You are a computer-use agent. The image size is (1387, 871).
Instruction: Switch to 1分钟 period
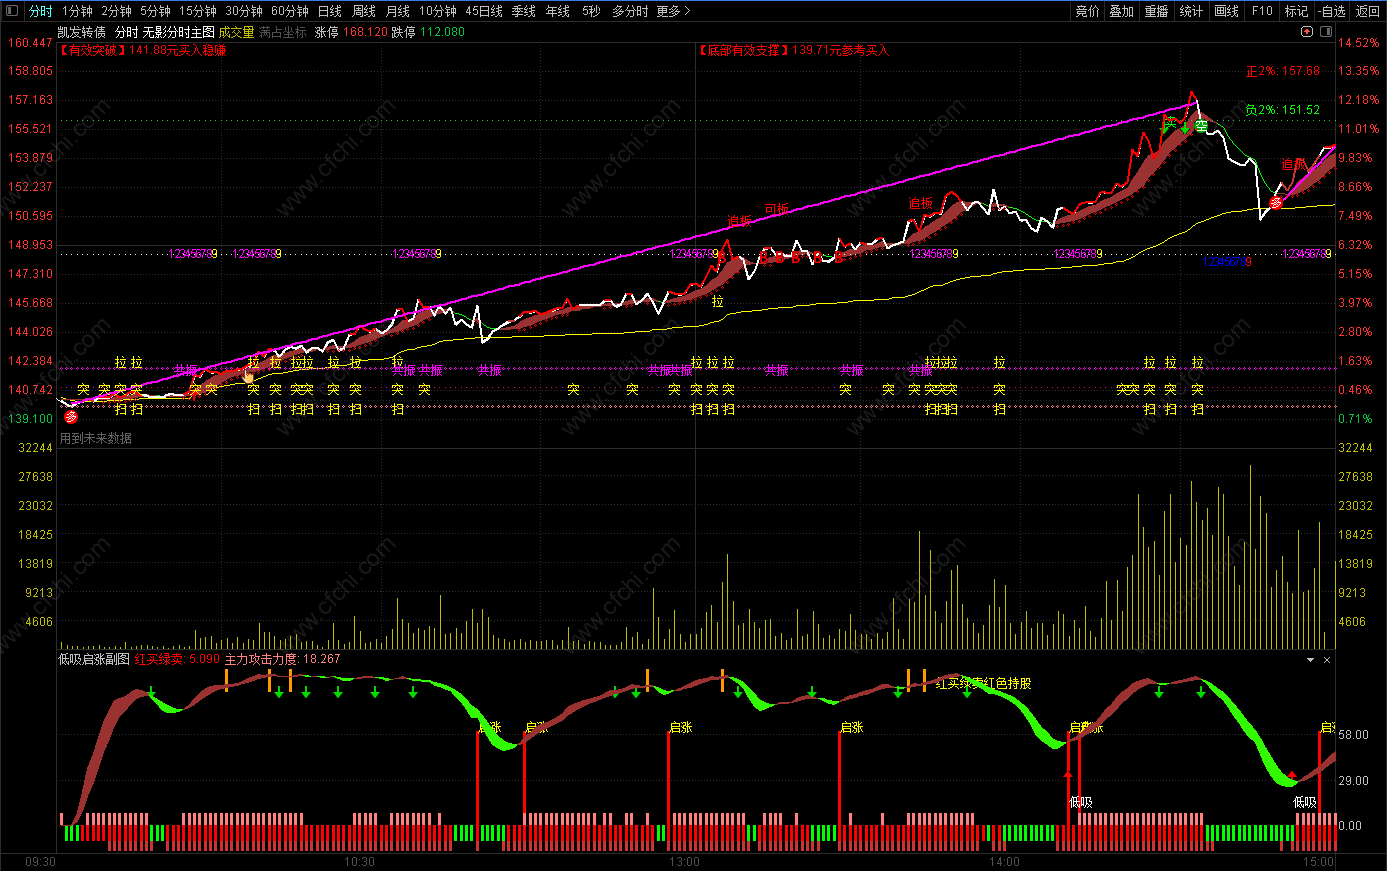click(x=77, y=11)
